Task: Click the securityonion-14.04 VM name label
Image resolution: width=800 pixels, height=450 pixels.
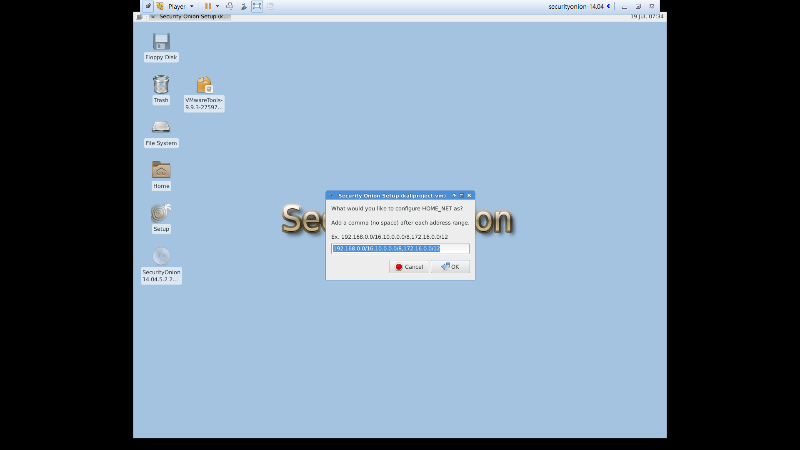Action: coord(576,7)
